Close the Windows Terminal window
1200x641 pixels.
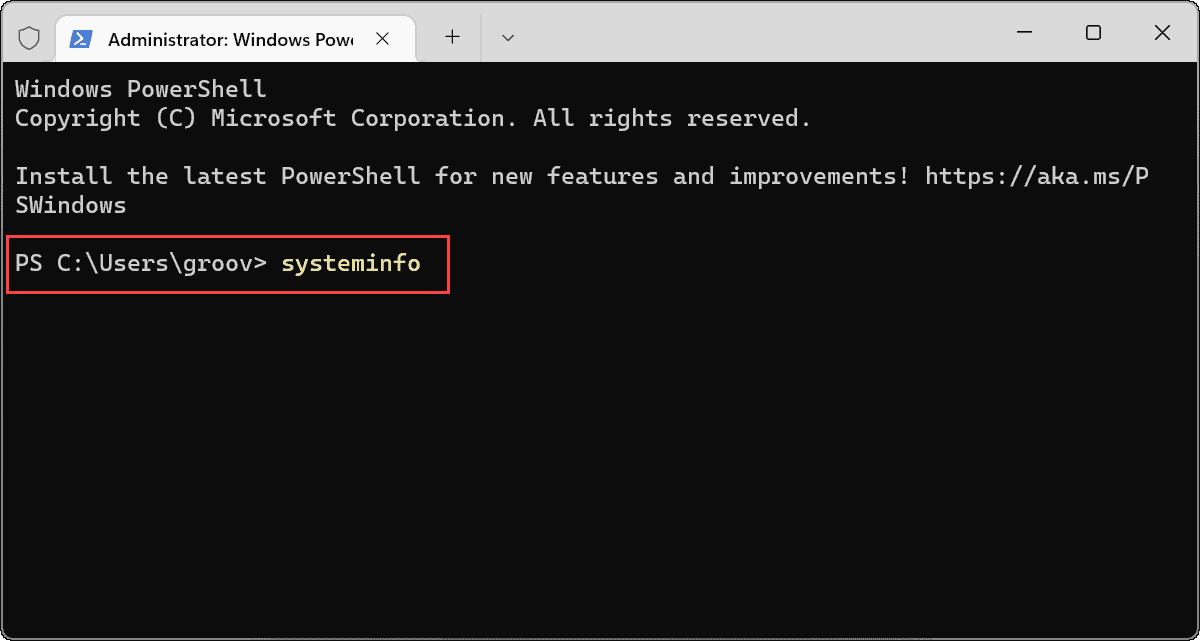[x=1162, y=33]
